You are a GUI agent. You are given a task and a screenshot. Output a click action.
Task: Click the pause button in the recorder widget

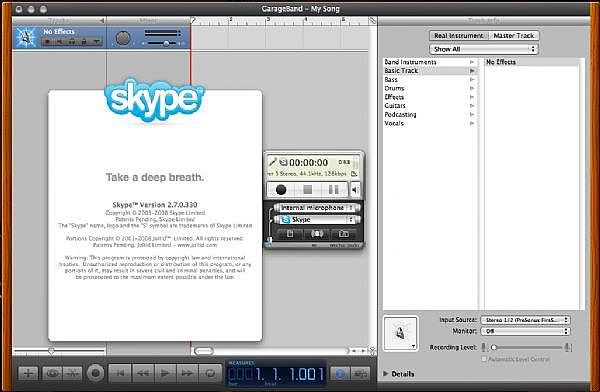coord(334,189)
